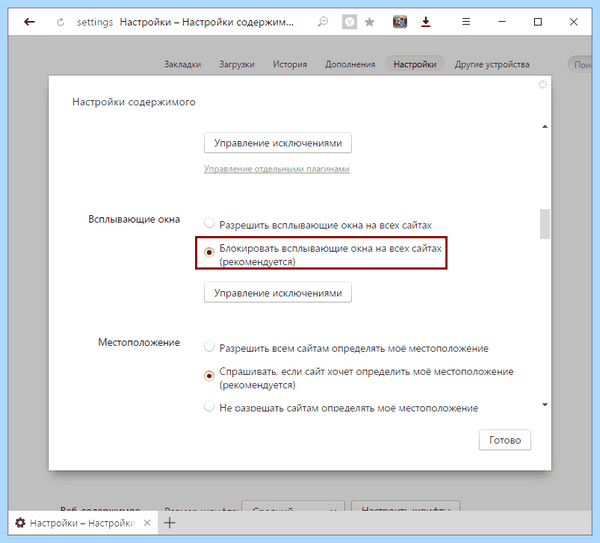Viewport: 600px width, 543px height.
Task: Click the scroll down arrow in dialog
Action: (545, 404)
